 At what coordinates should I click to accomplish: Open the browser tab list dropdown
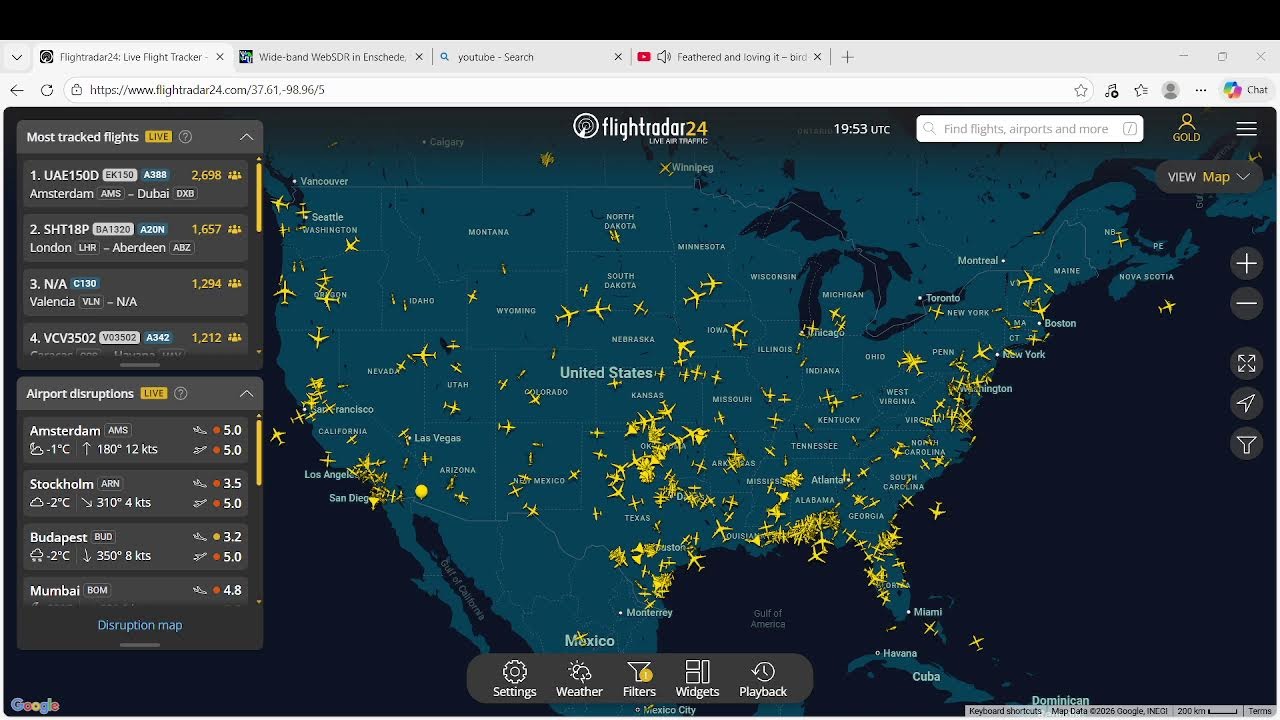[x=17, y=57]
